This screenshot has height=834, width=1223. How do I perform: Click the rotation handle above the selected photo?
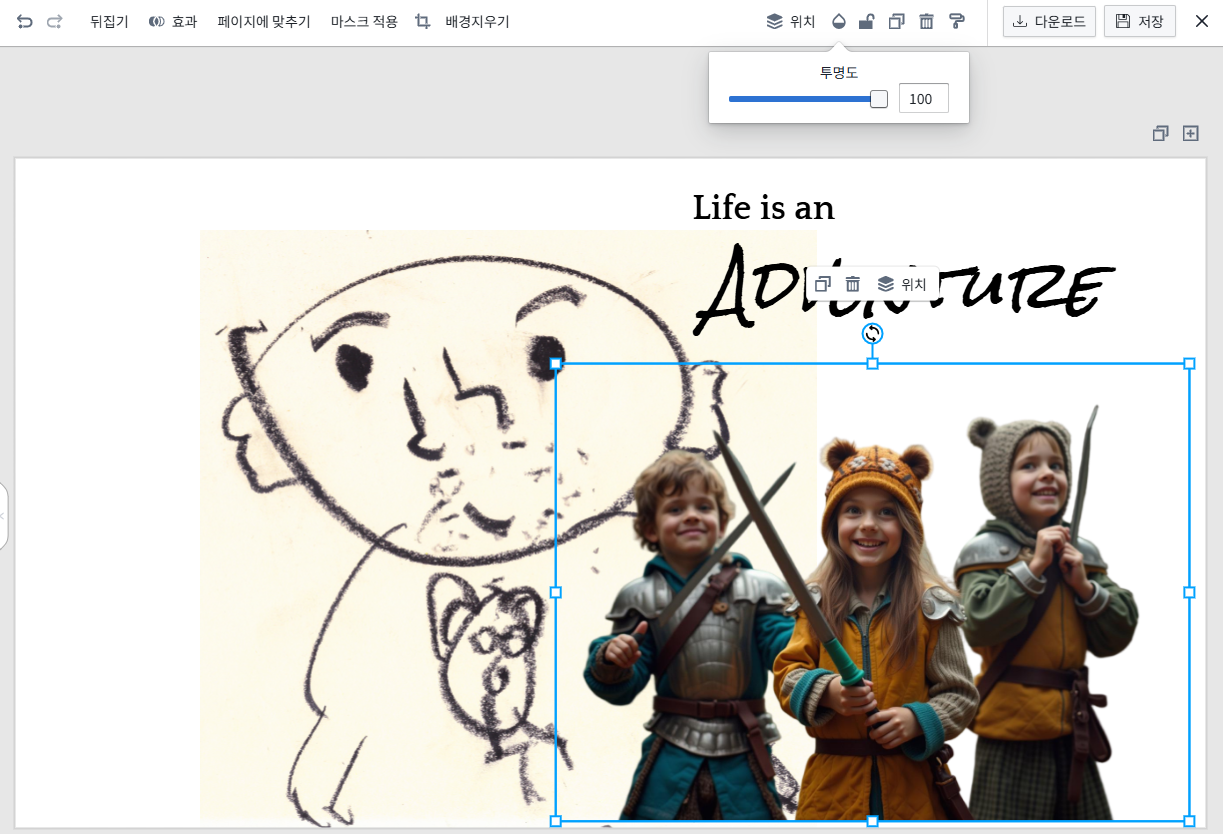click(x=871, y=334)
